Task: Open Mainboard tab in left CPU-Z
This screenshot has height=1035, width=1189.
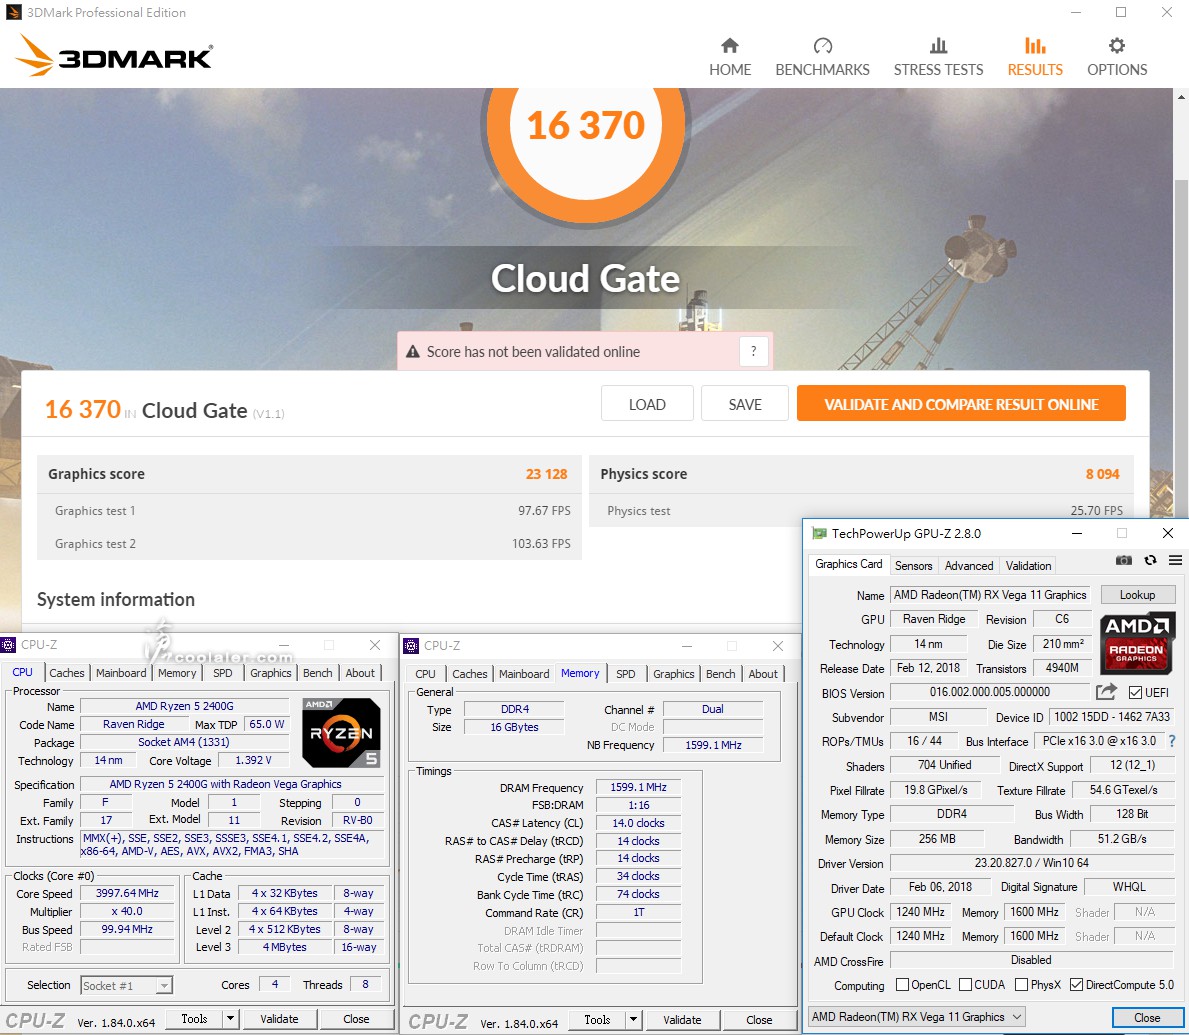Action: point(121,673)
